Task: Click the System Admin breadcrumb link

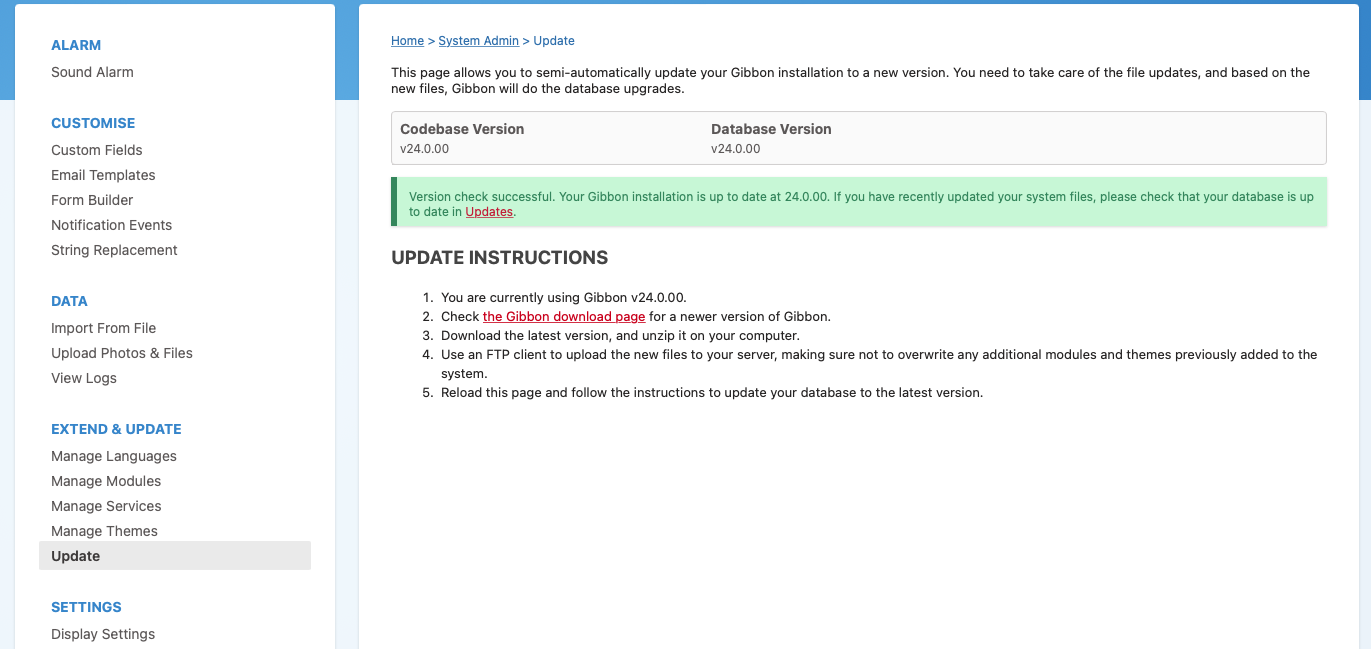Action: [478, 41]
